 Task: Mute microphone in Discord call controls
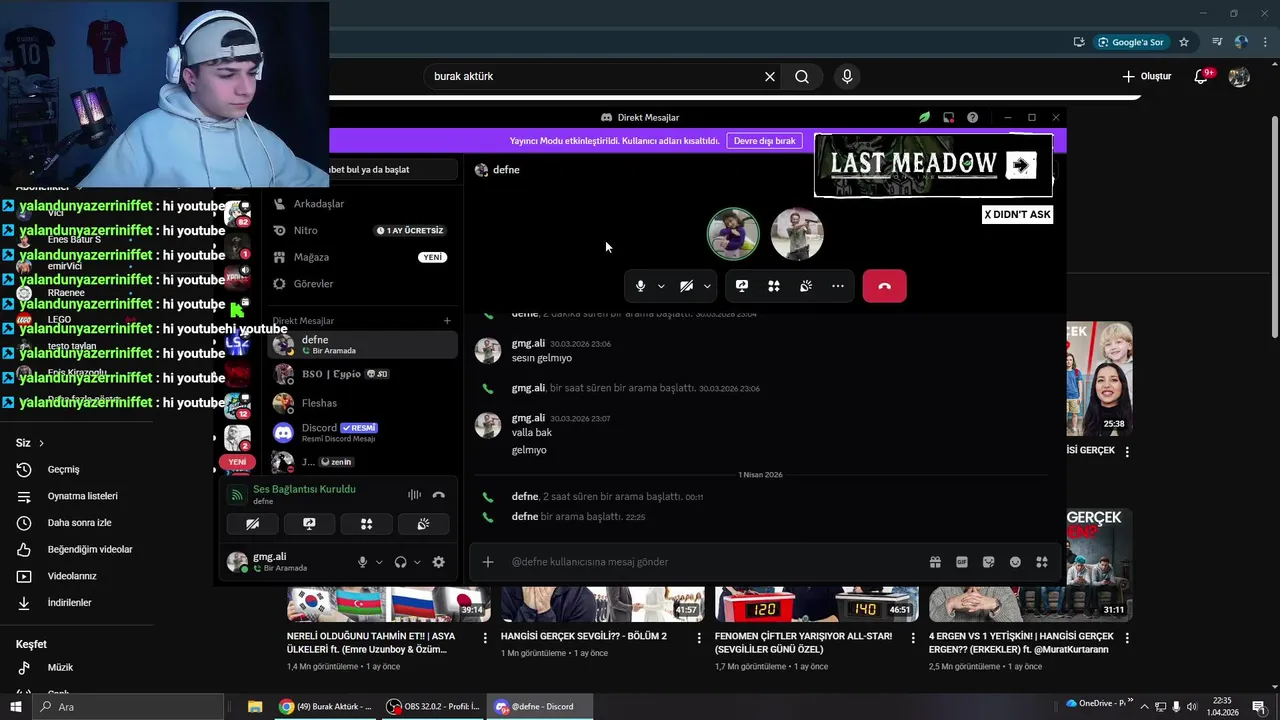[640, 286]
